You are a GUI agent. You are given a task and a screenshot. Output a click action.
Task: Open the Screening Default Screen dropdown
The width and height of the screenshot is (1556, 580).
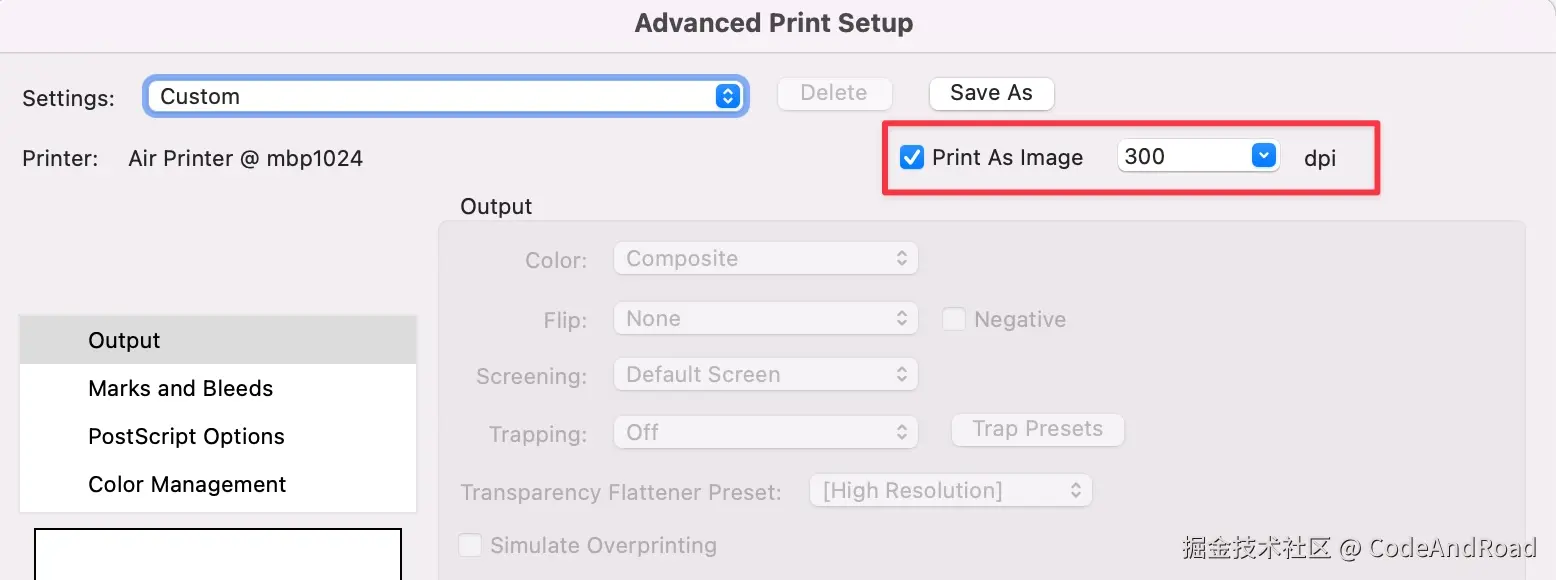pyautogui.click(x=765, y=375)
